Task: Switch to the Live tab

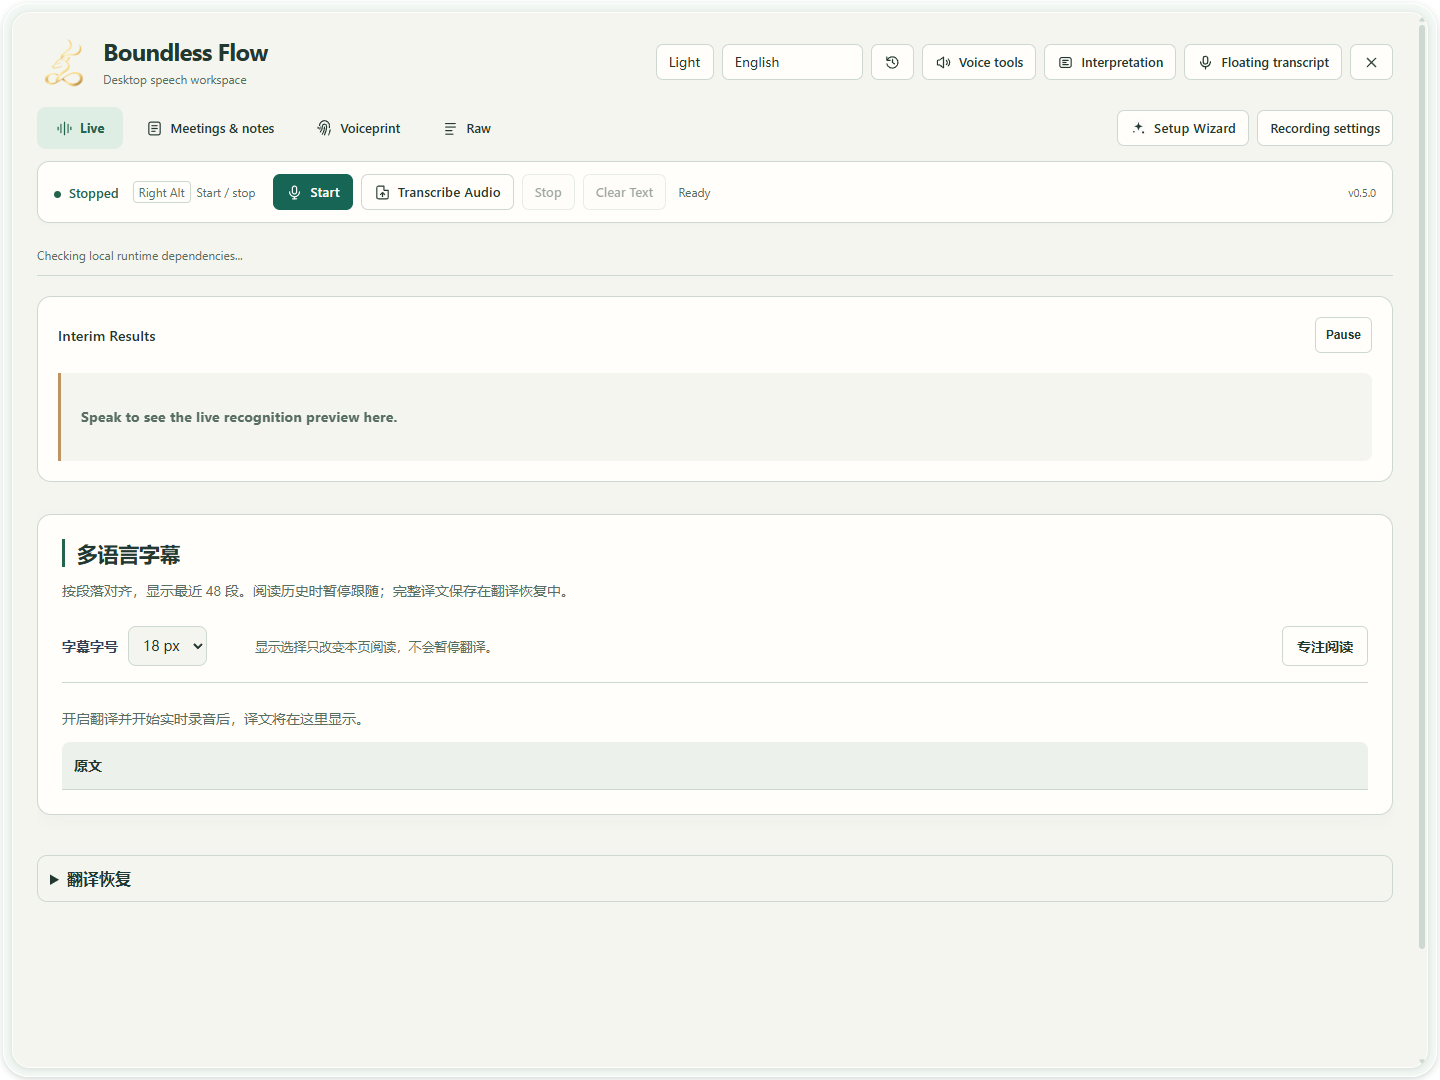Action: [80, 128]
